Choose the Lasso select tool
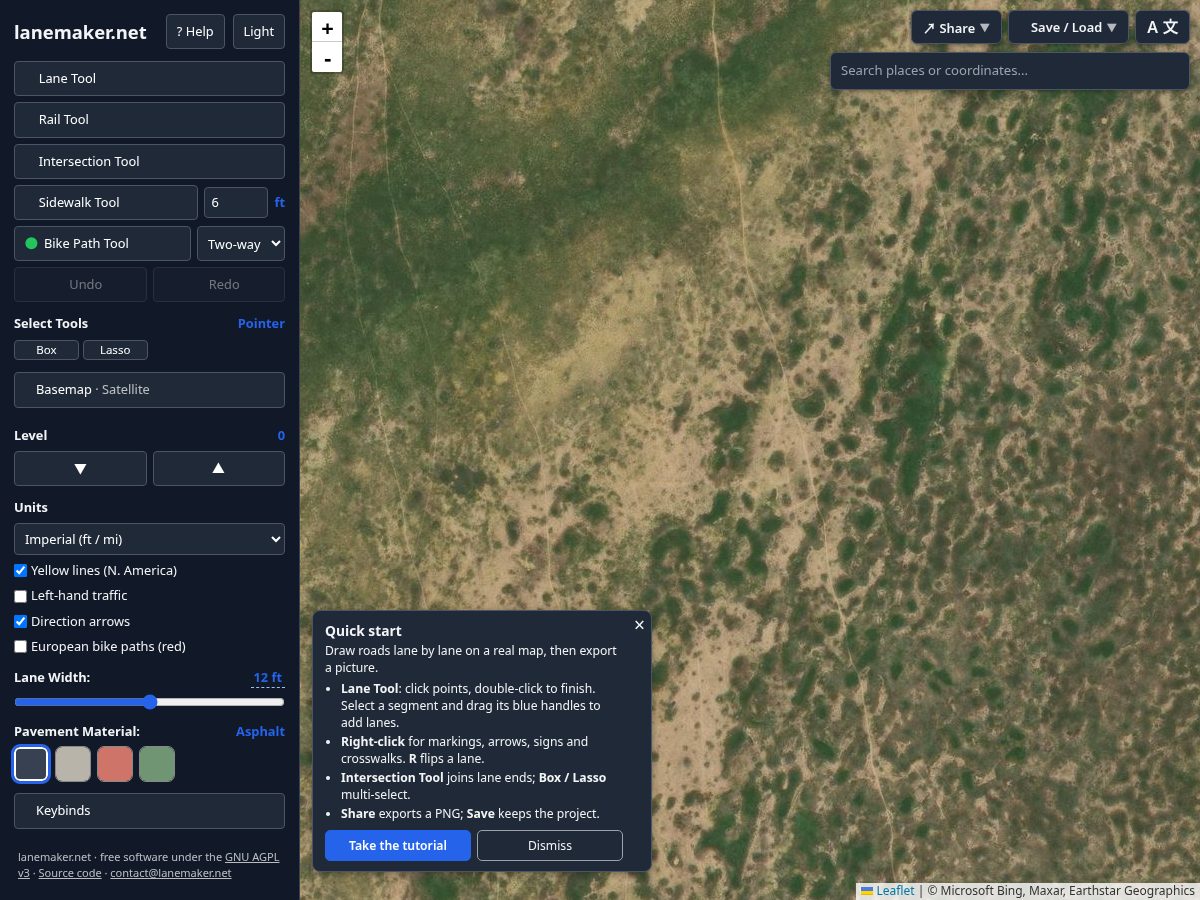This screenshot has width=1200, height=900. click(x=115, y=350)
